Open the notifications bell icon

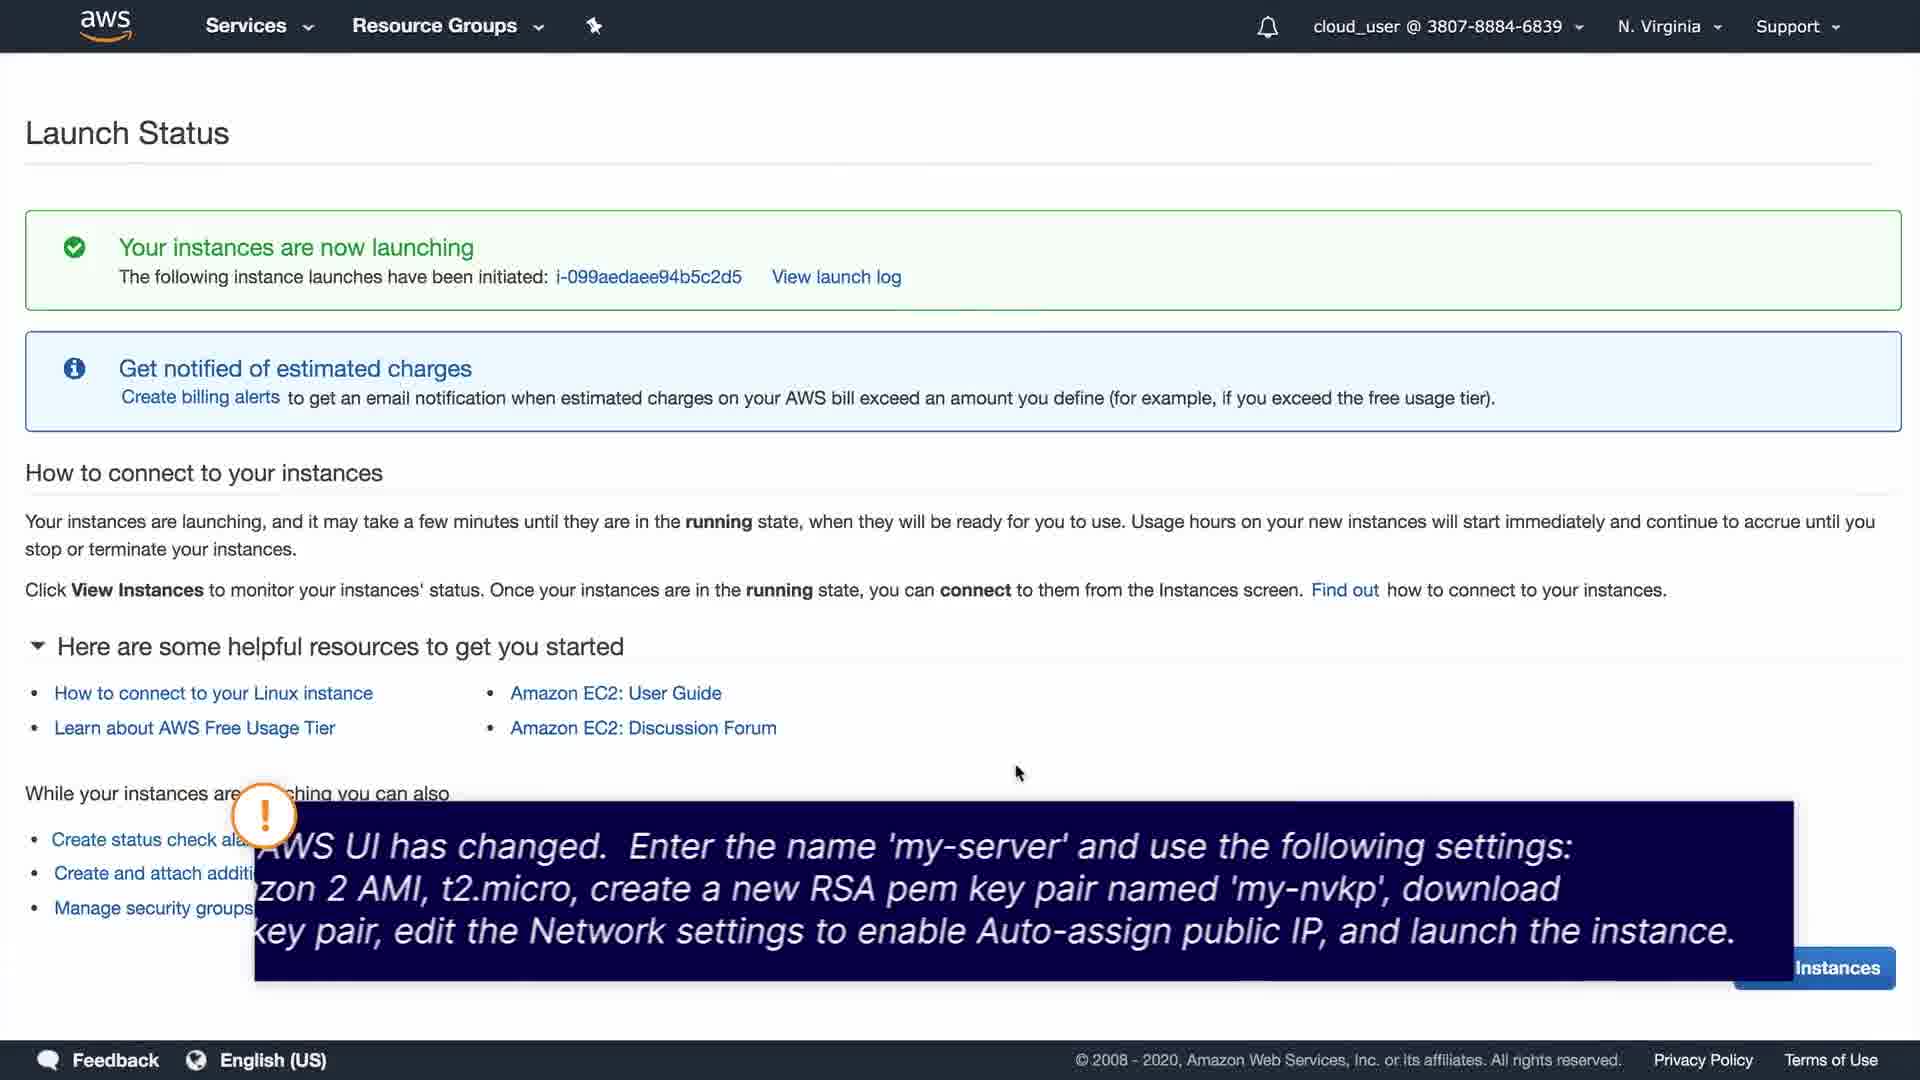1267,27
